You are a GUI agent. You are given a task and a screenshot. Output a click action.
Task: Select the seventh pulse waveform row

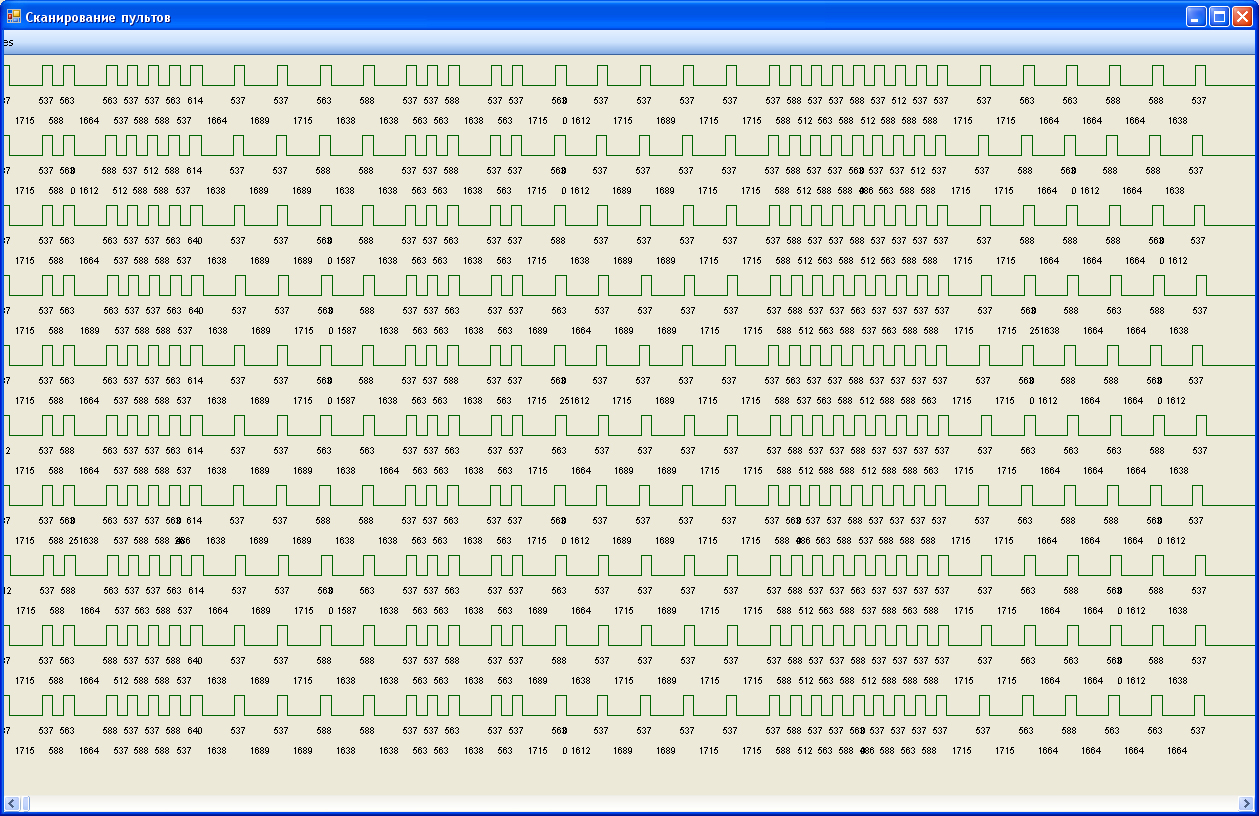pos(629,495)
